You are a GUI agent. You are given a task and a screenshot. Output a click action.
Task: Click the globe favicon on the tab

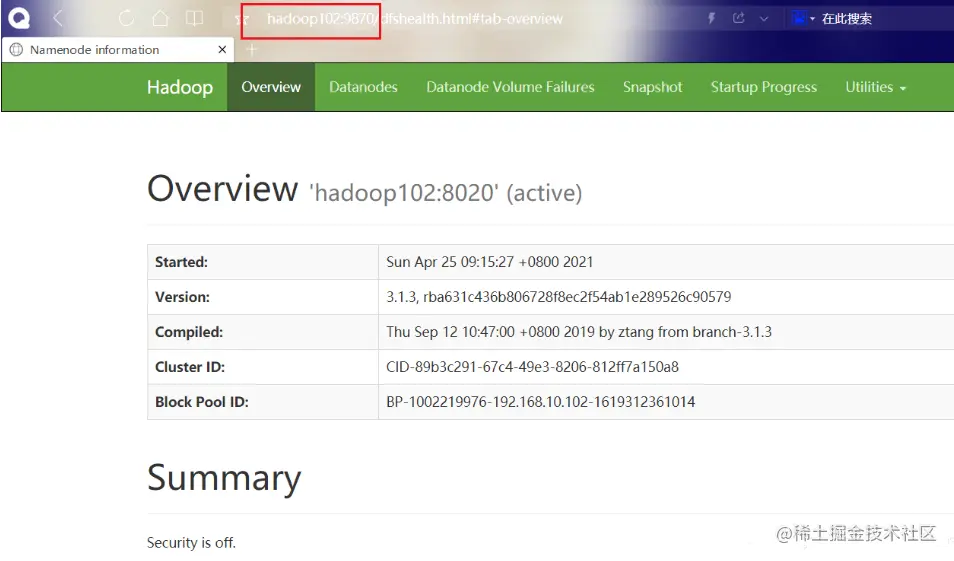[x=16, y=49]
